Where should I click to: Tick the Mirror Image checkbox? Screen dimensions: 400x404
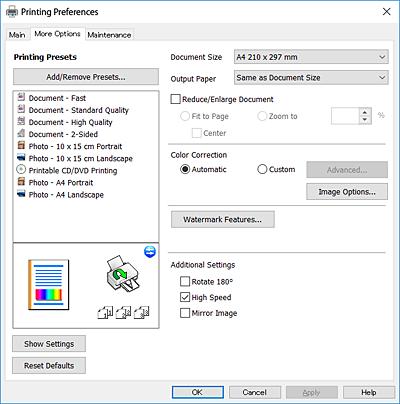pos(185,313)
